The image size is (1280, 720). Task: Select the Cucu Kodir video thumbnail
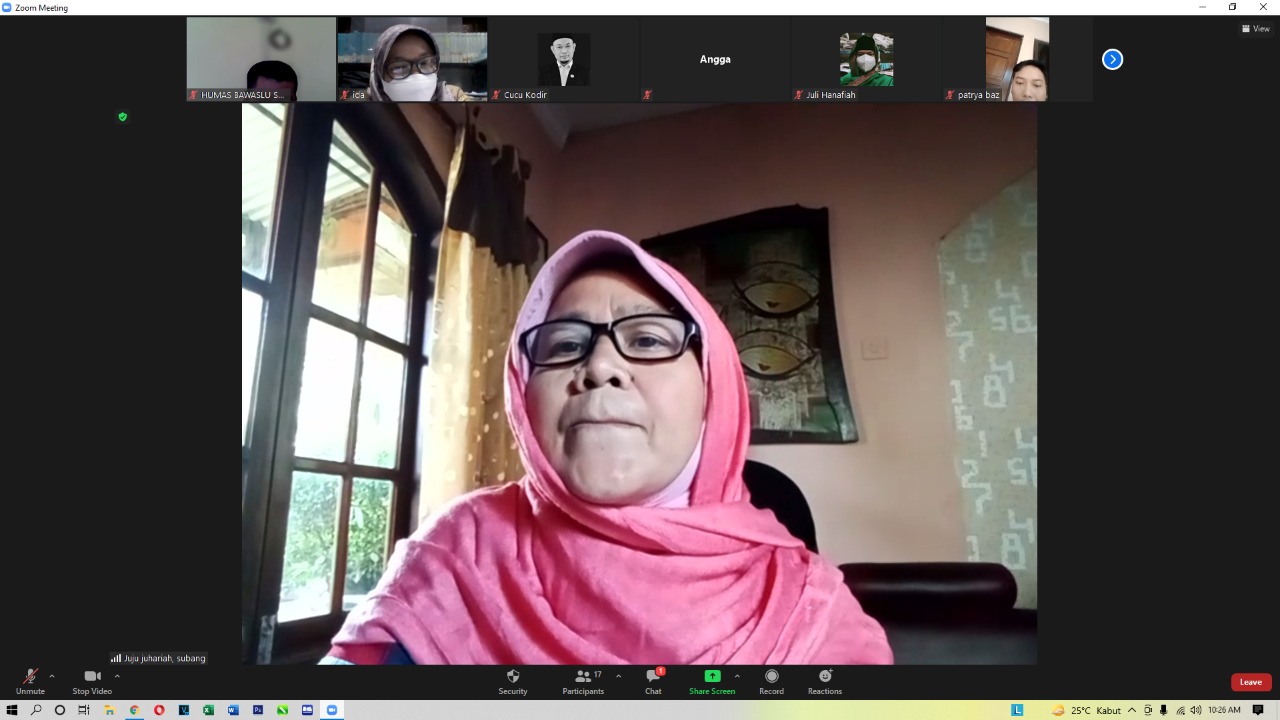coord(563,59)
